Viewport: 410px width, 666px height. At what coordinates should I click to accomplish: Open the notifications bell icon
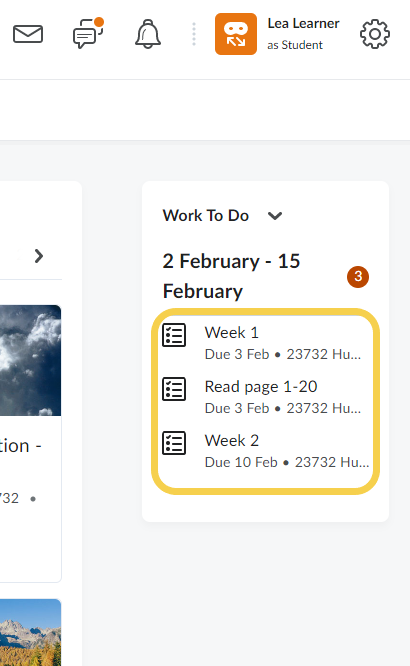[x=148, y=34]
